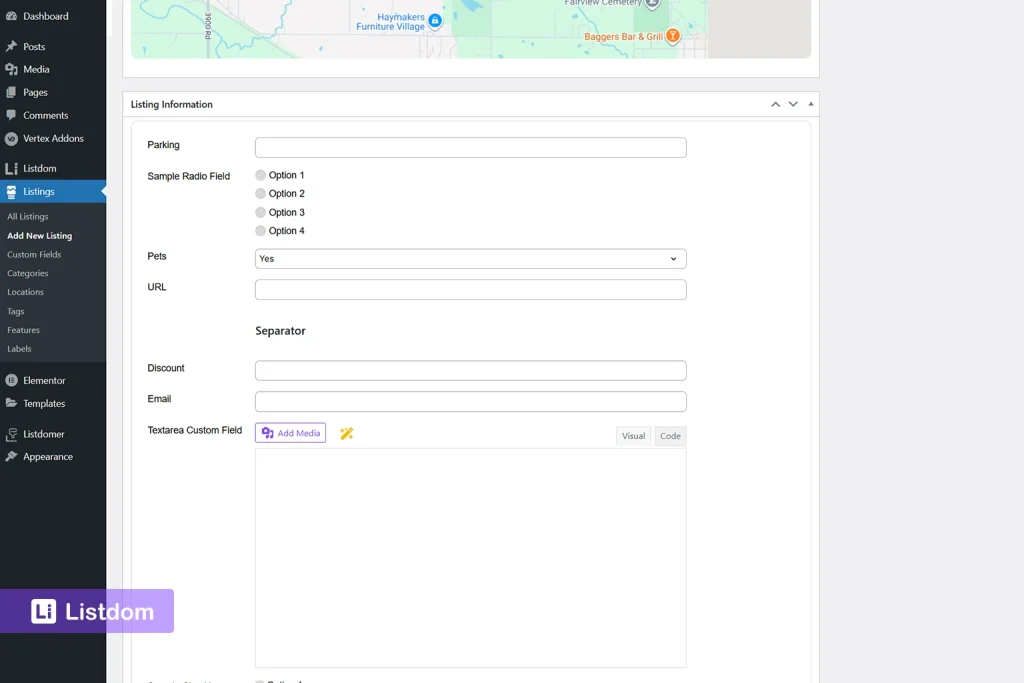Click the AI magic wand icon near Add Media
This screenshot has height=683, width=1024.
346,433
